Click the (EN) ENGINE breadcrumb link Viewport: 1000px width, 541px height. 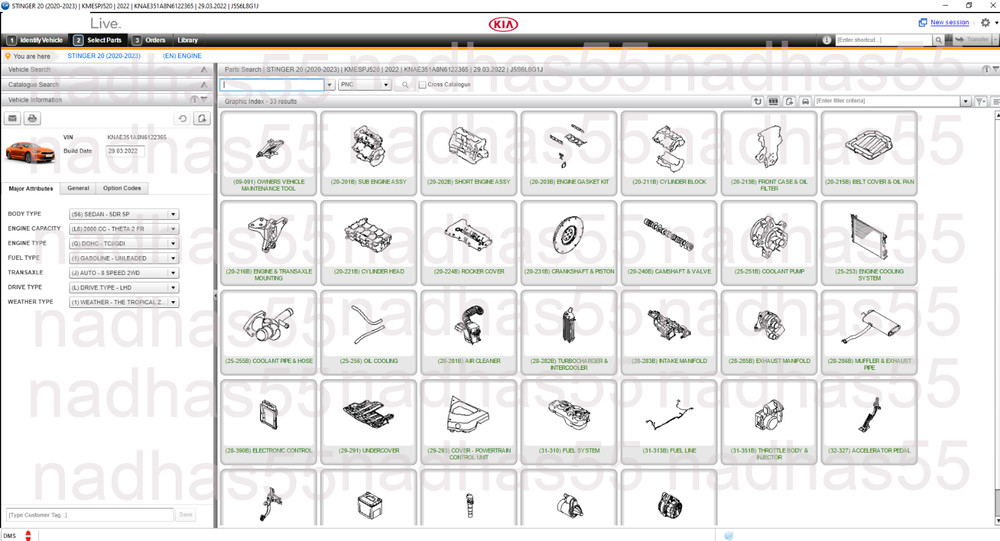182,56
